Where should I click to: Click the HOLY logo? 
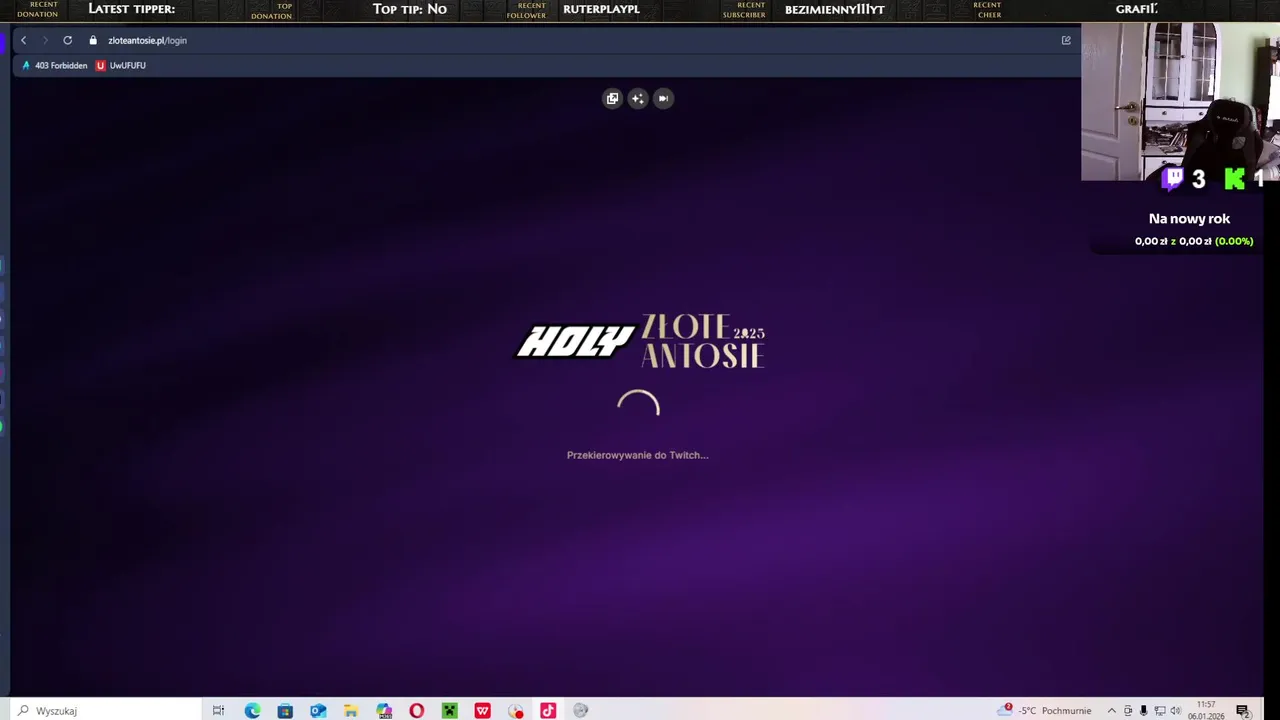[x=575, y=342]
